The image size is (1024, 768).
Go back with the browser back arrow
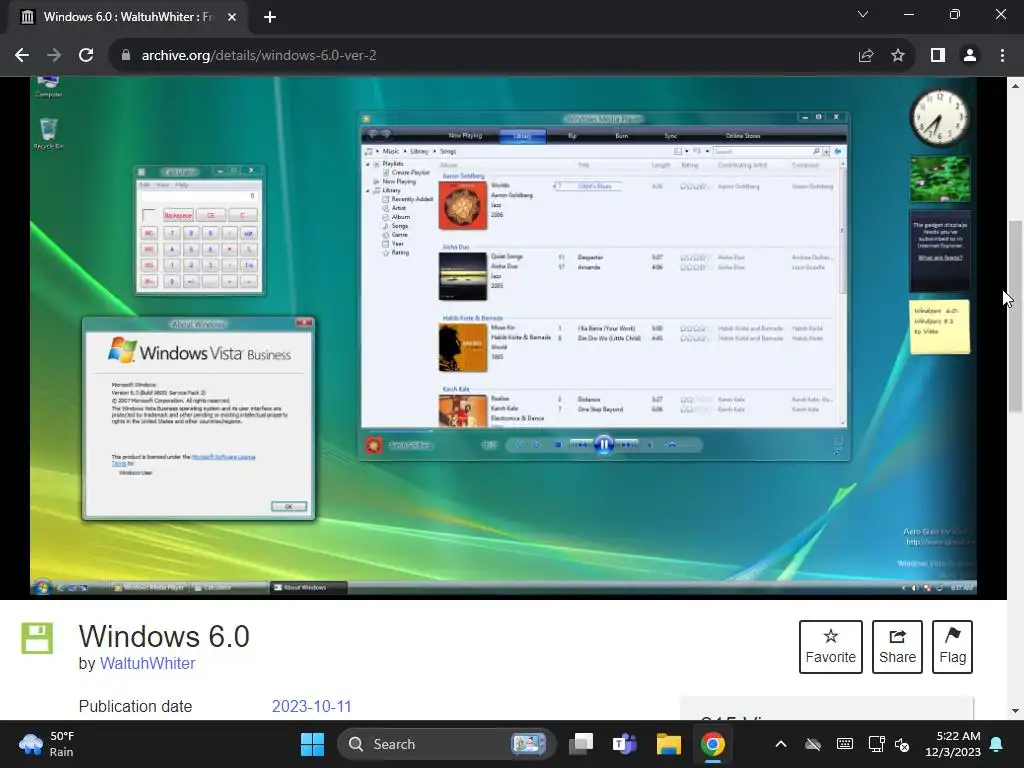click(x=22, y=56)
